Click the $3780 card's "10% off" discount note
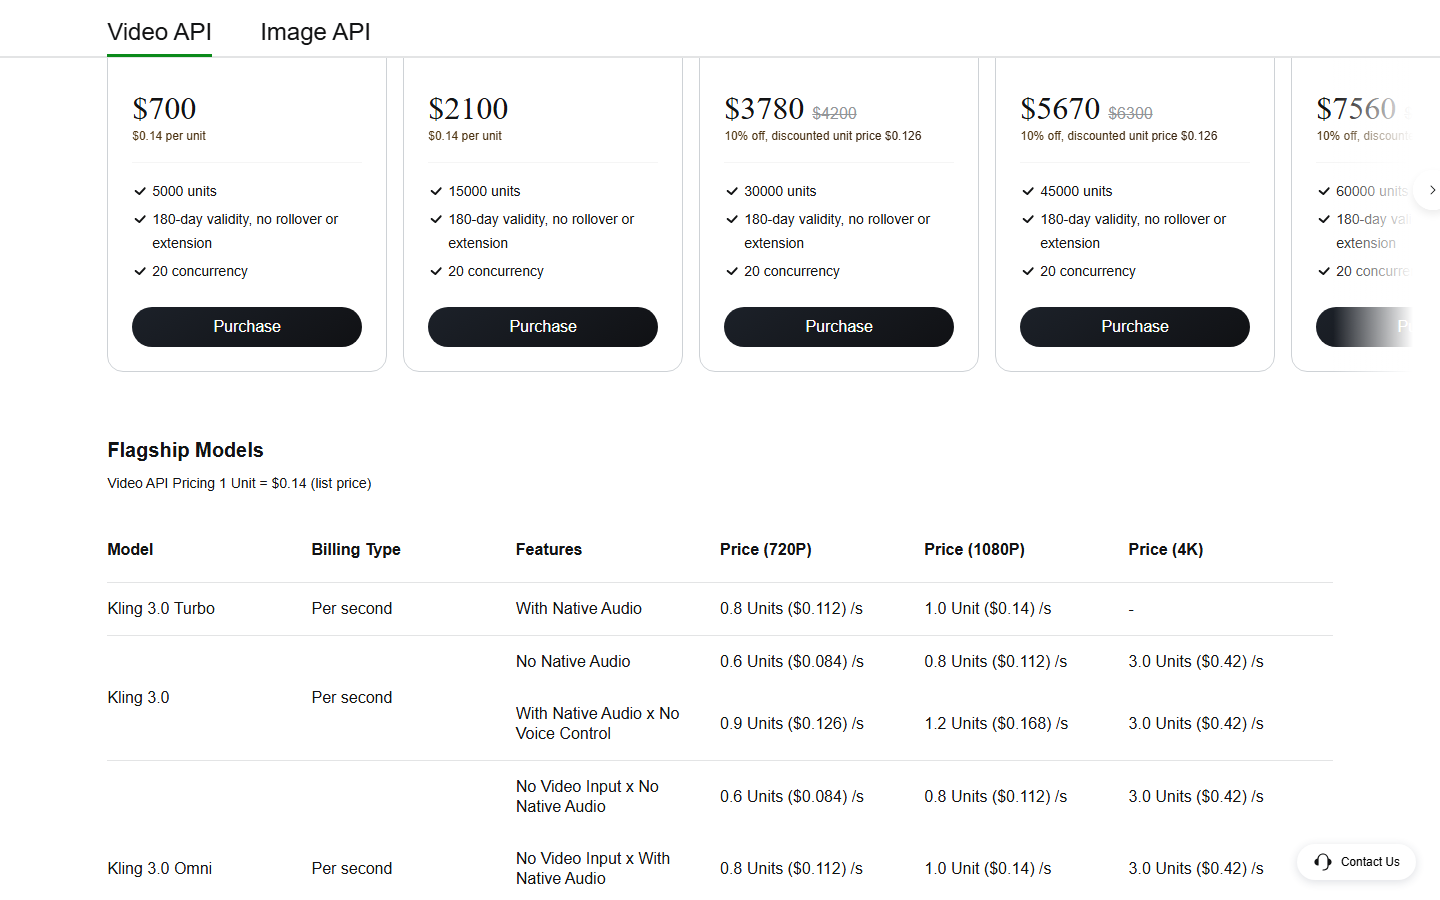Image resolution: width=1440 pixels, height=900 pixels. [823, 136]
